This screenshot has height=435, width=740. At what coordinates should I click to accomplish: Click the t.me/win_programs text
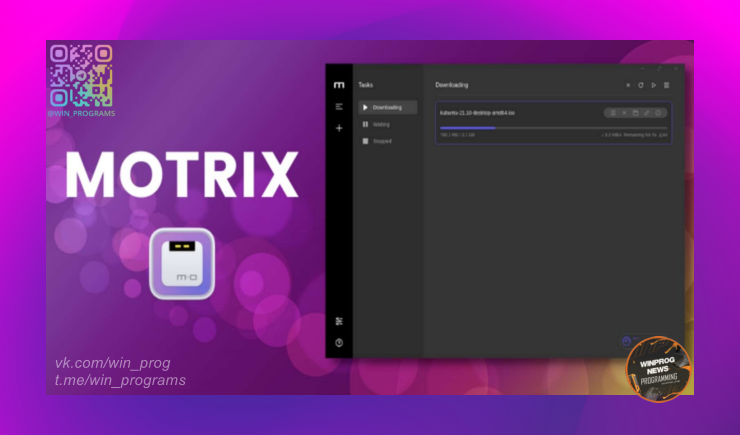point(120,380)
